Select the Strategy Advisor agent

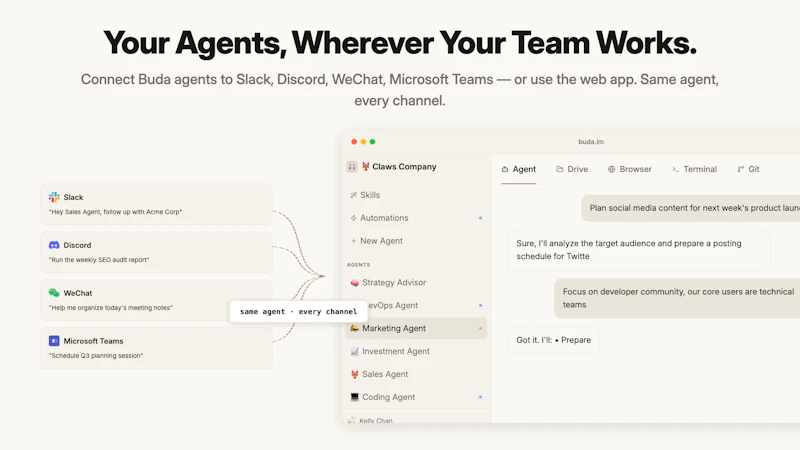click(x=416, y=283)
